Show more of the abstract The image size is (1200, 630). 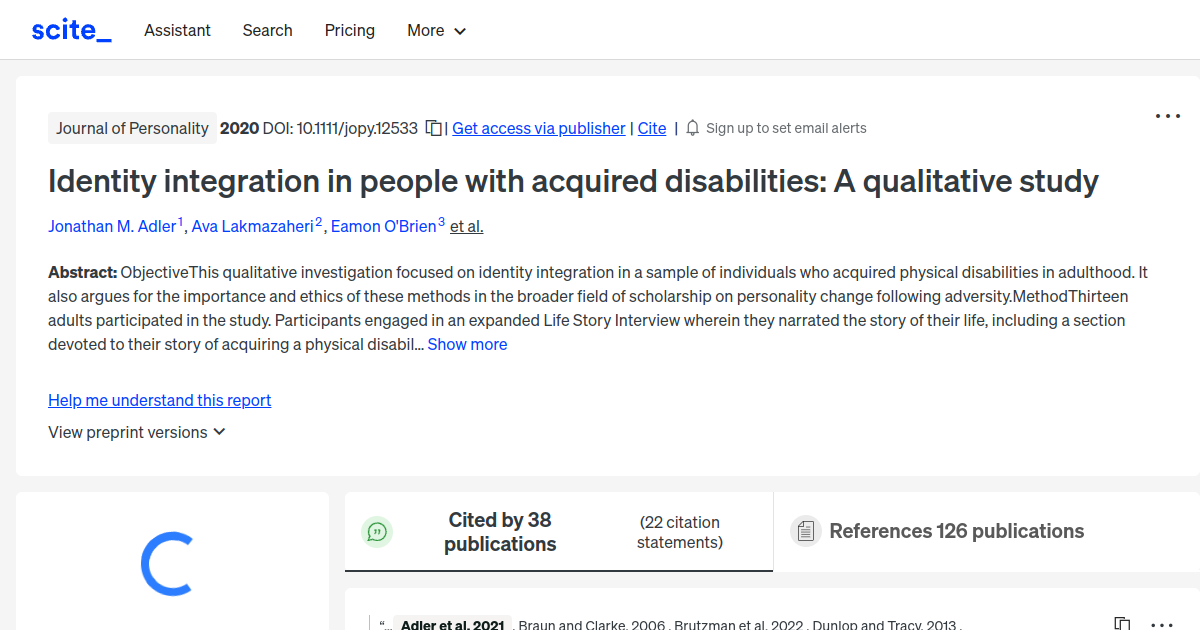click(467, 344)
